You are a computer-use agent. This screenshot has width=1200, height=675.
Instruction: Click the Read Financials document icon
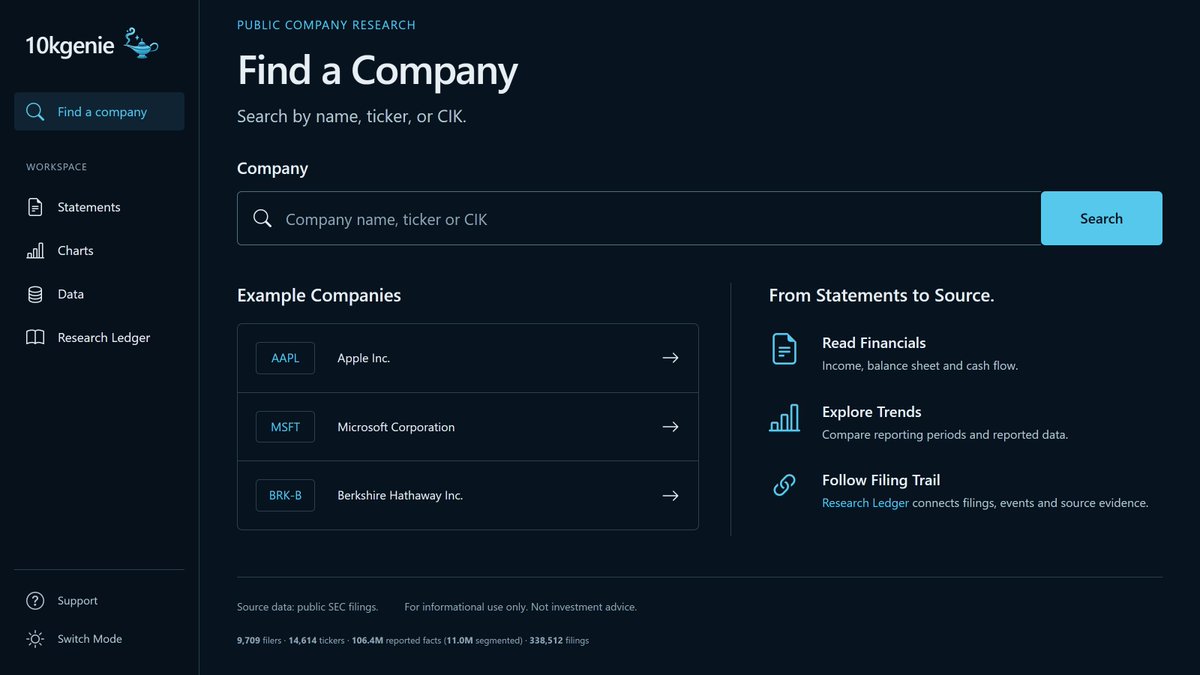click(x=784, y=349)
